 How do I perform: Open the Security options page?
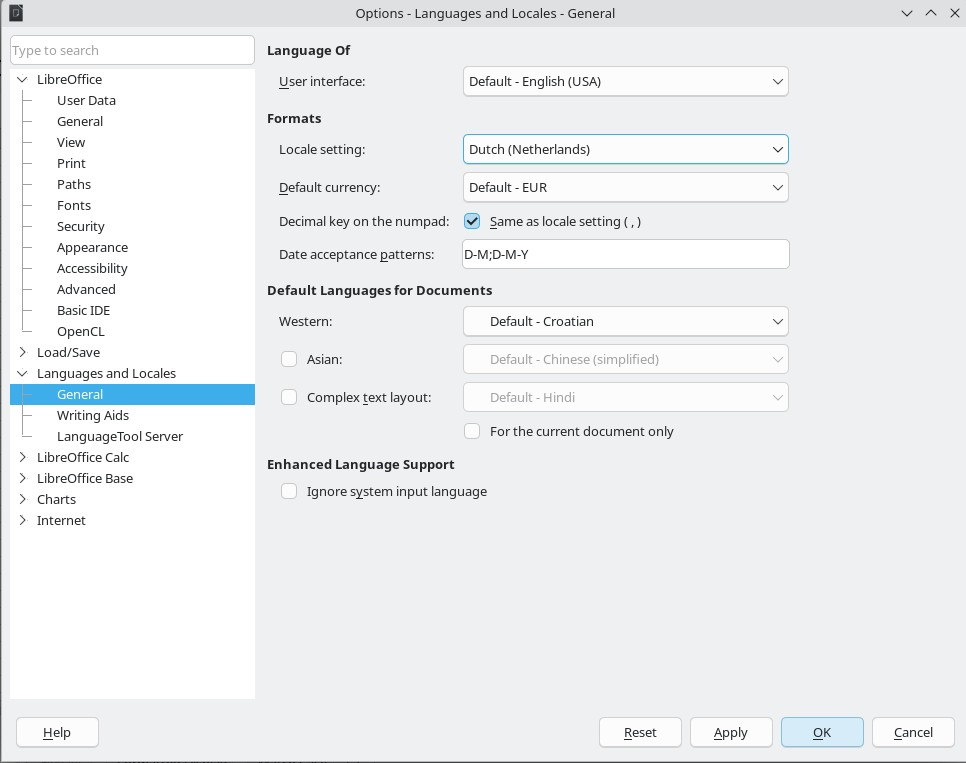(x=81, y=226)
